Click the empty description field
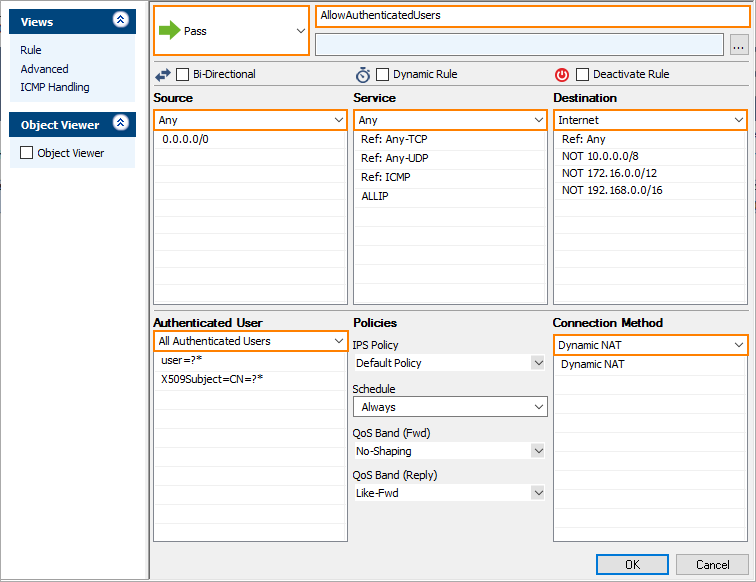756x582 pixels. (519, 44)
